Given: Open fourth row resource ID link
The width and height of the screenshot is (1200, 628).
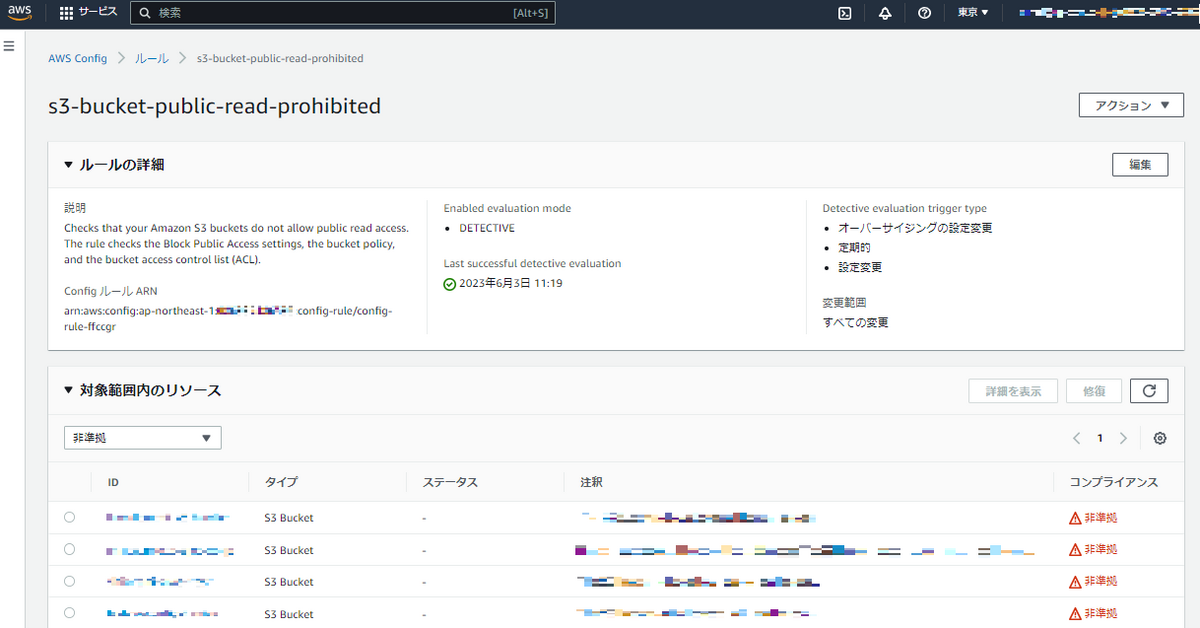Looking at the screenshot, I should click(x=162, y=613).
